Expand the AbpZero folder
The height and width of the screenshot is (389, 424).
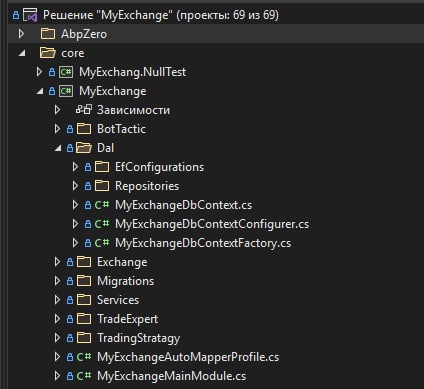21,34
